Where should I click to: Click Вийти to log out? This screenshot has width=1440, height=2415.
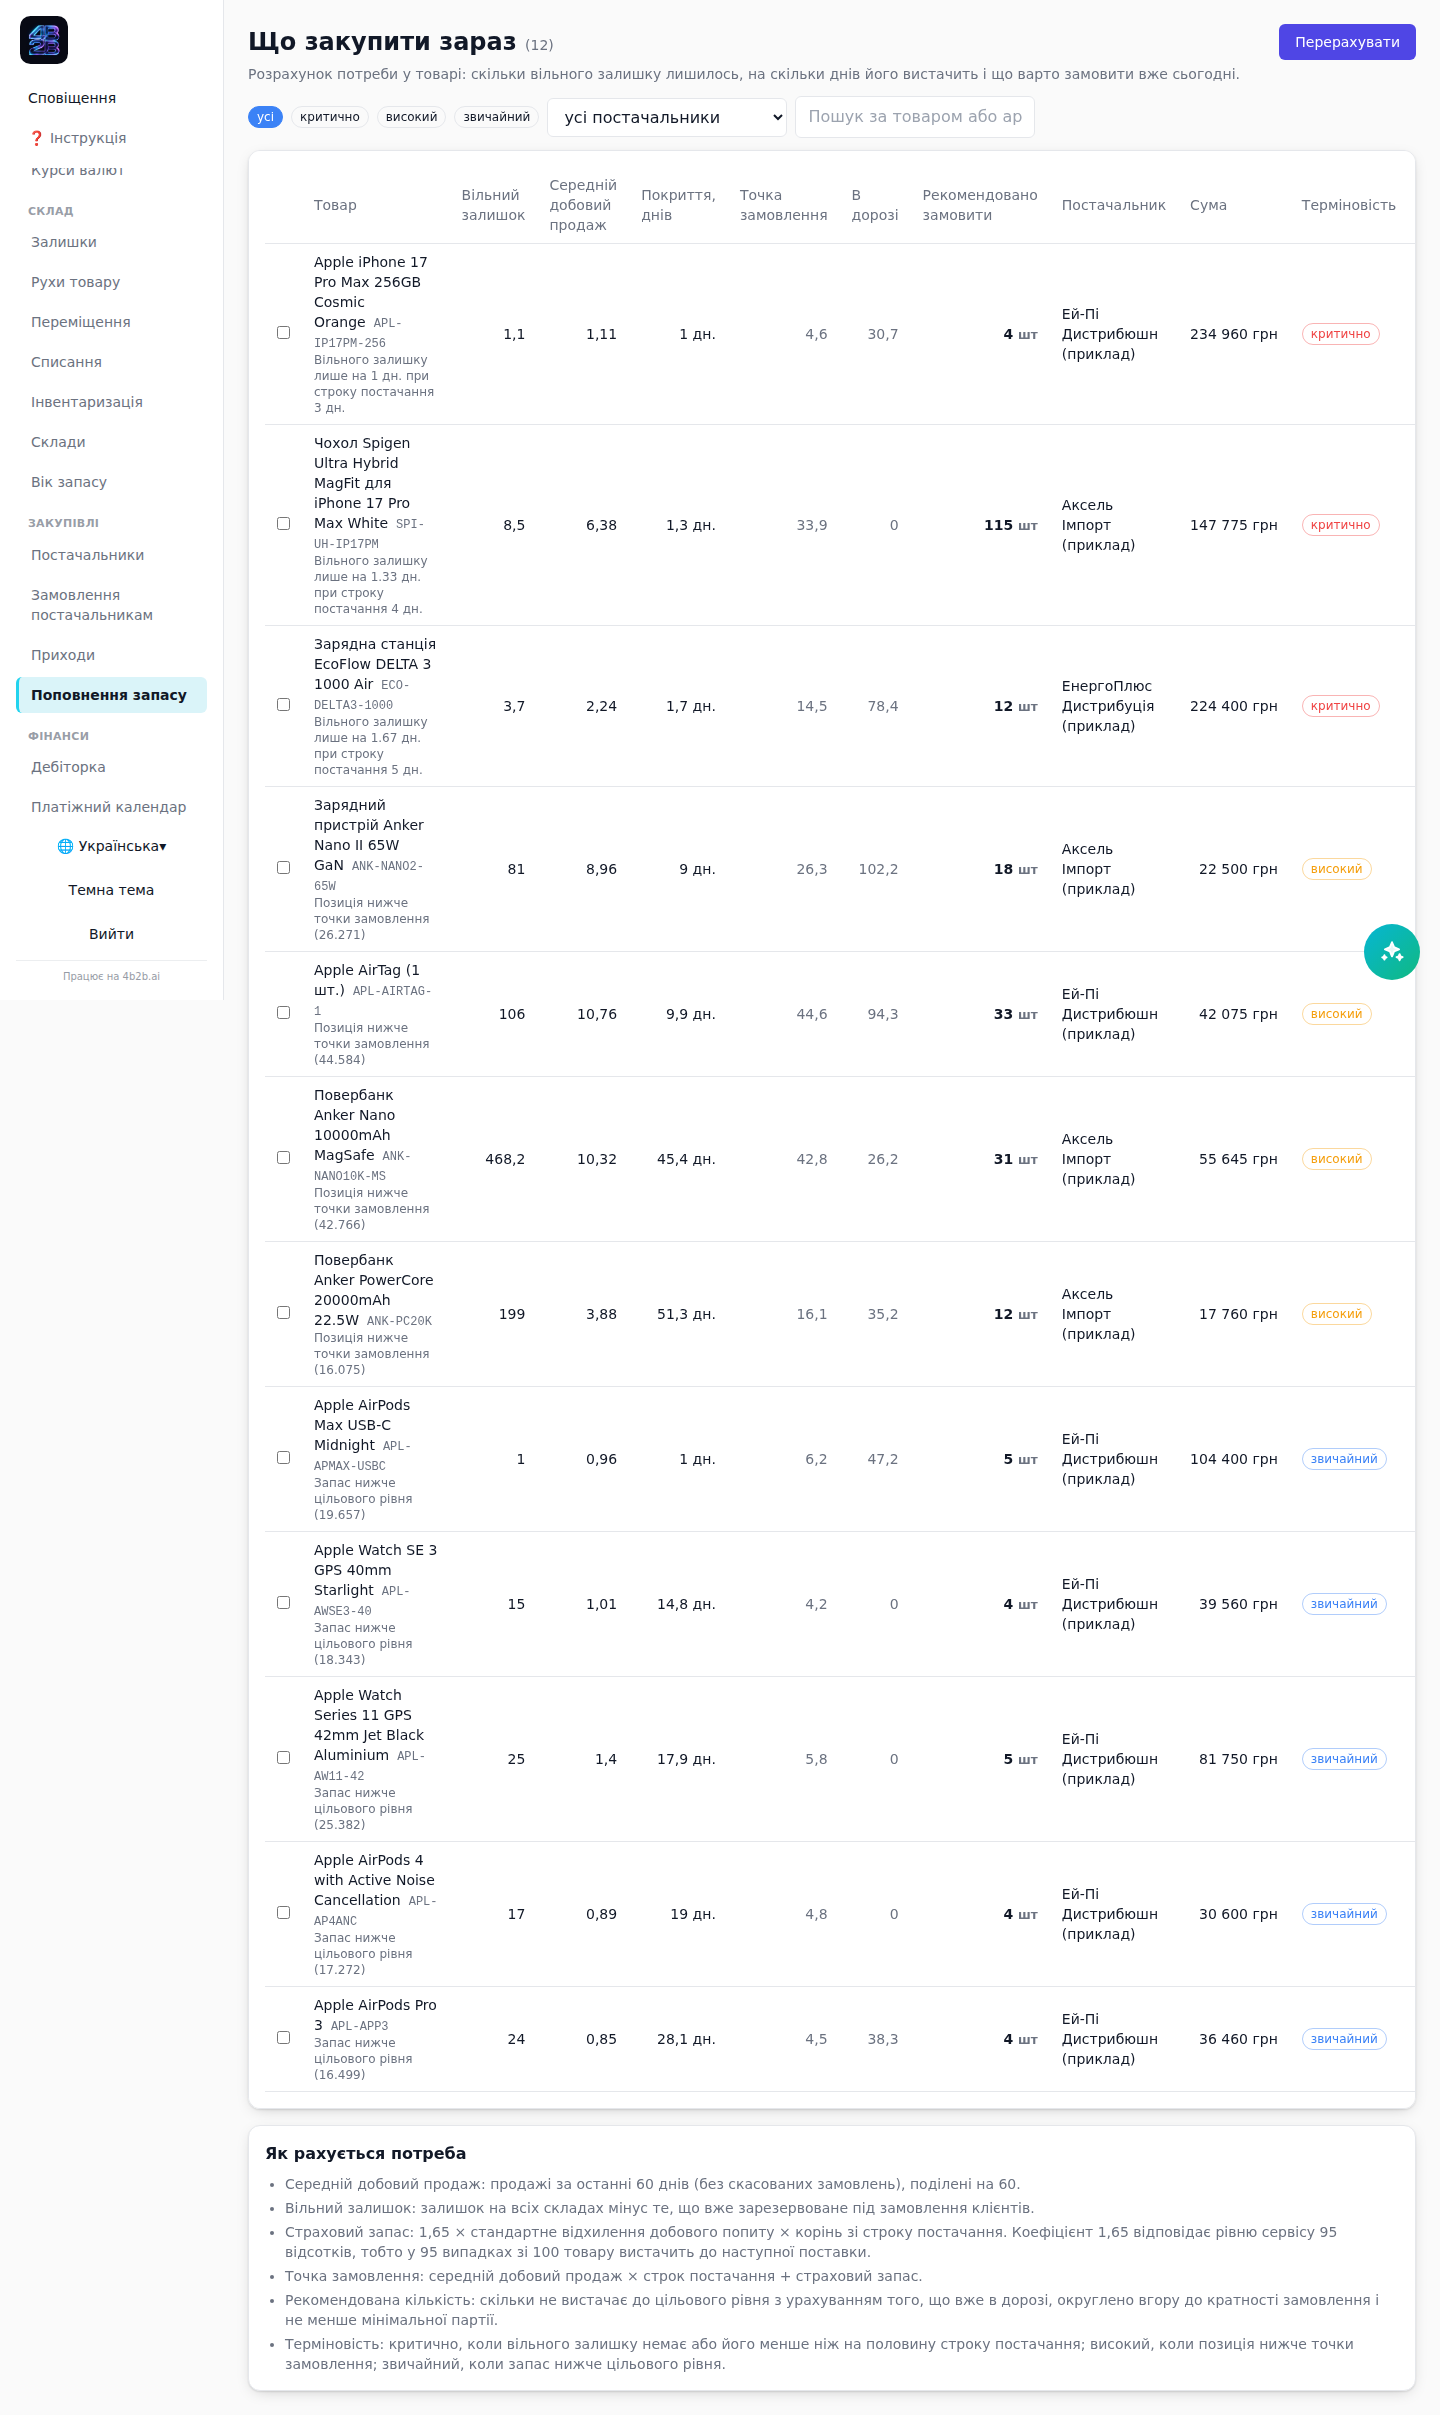point(111,934)
